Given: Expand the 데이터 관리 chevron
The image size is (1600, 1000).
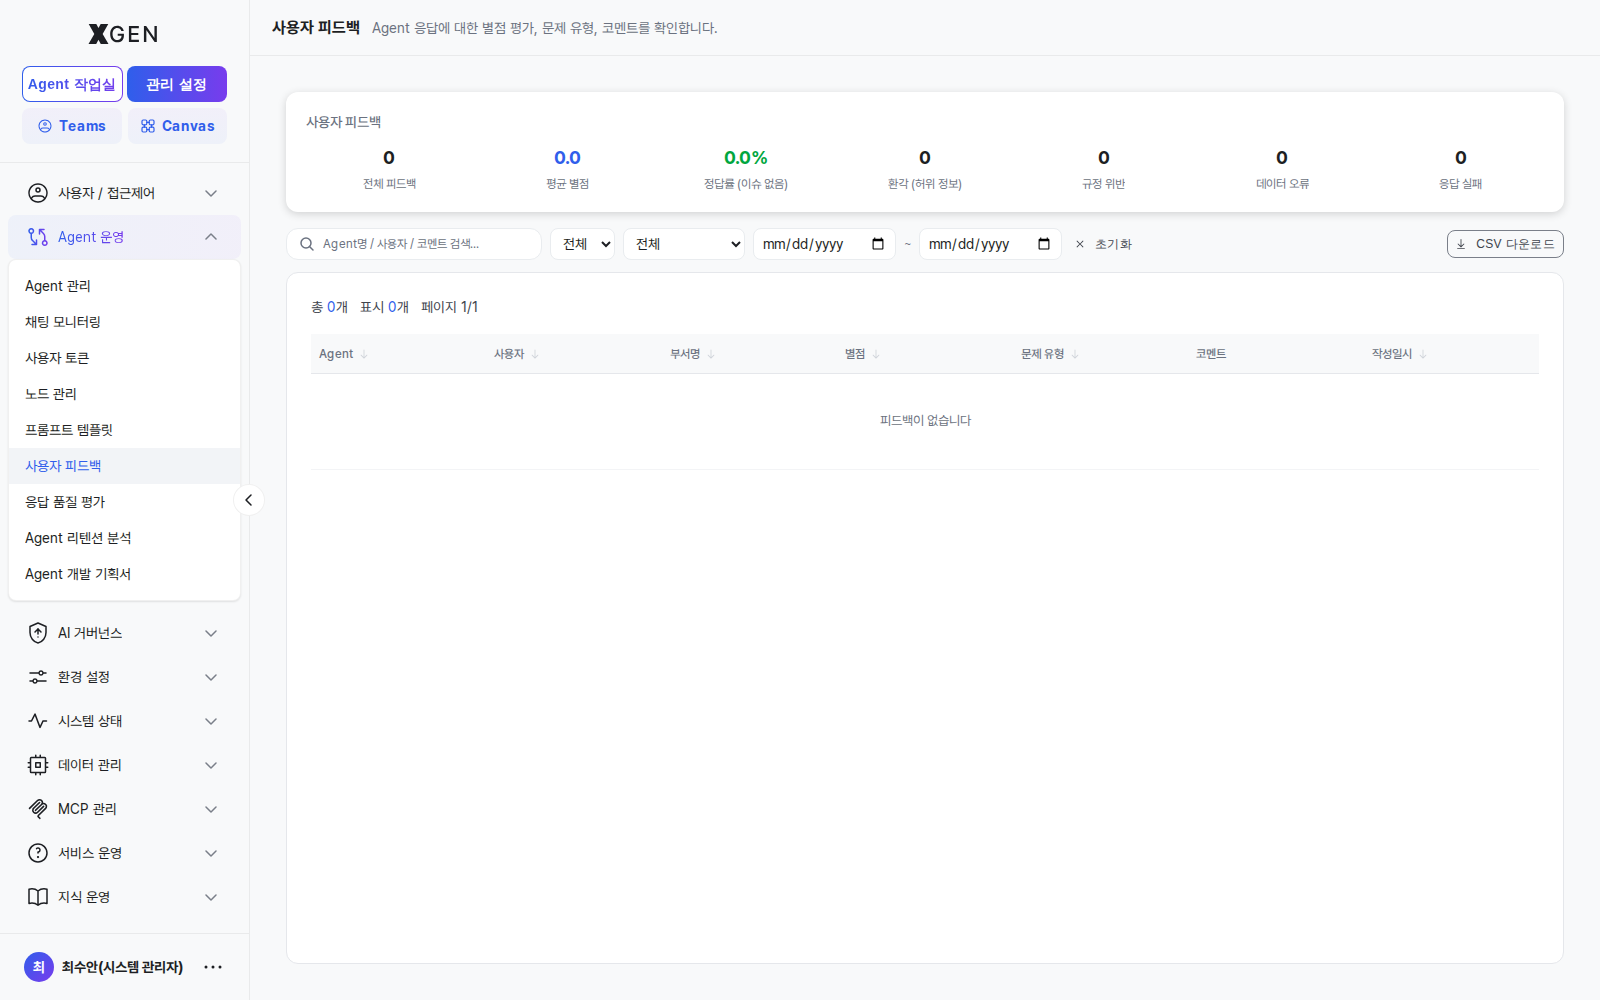Looking at the screenshot, I should (211, 765).
